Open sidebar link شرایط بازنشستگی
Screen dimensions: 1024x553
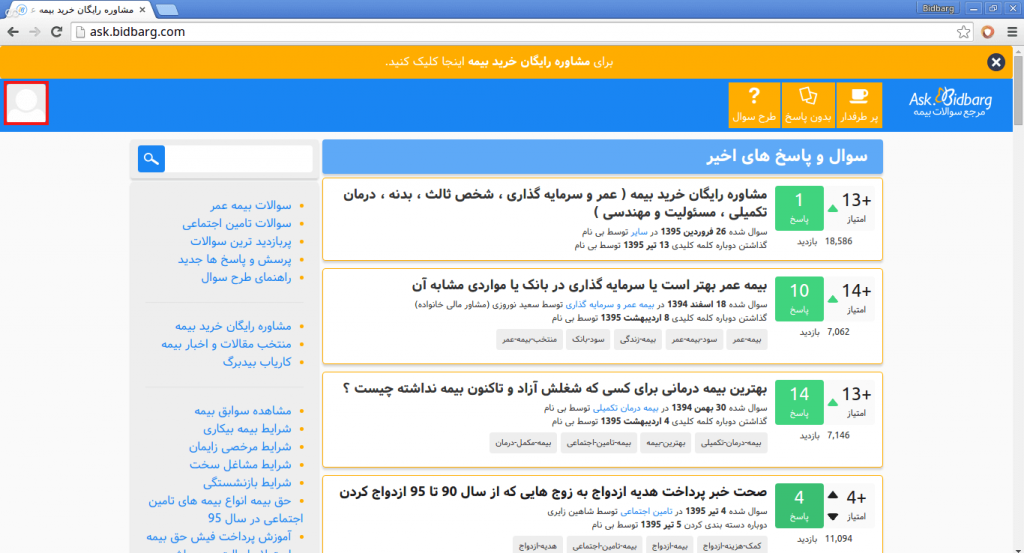pos(247,483)
